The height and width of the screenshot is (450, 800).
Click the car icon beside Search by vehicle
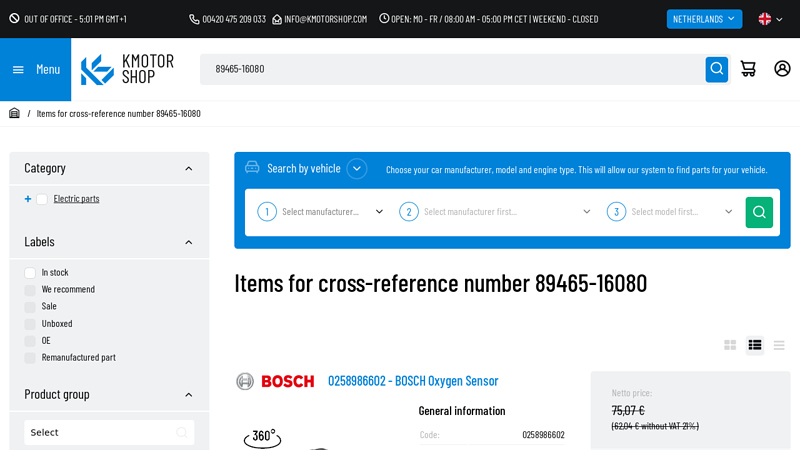tap(252, 167)
